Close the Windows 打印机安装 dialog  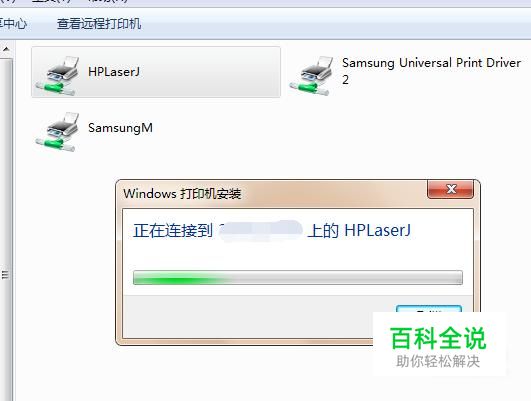click(x=450, y=189)
